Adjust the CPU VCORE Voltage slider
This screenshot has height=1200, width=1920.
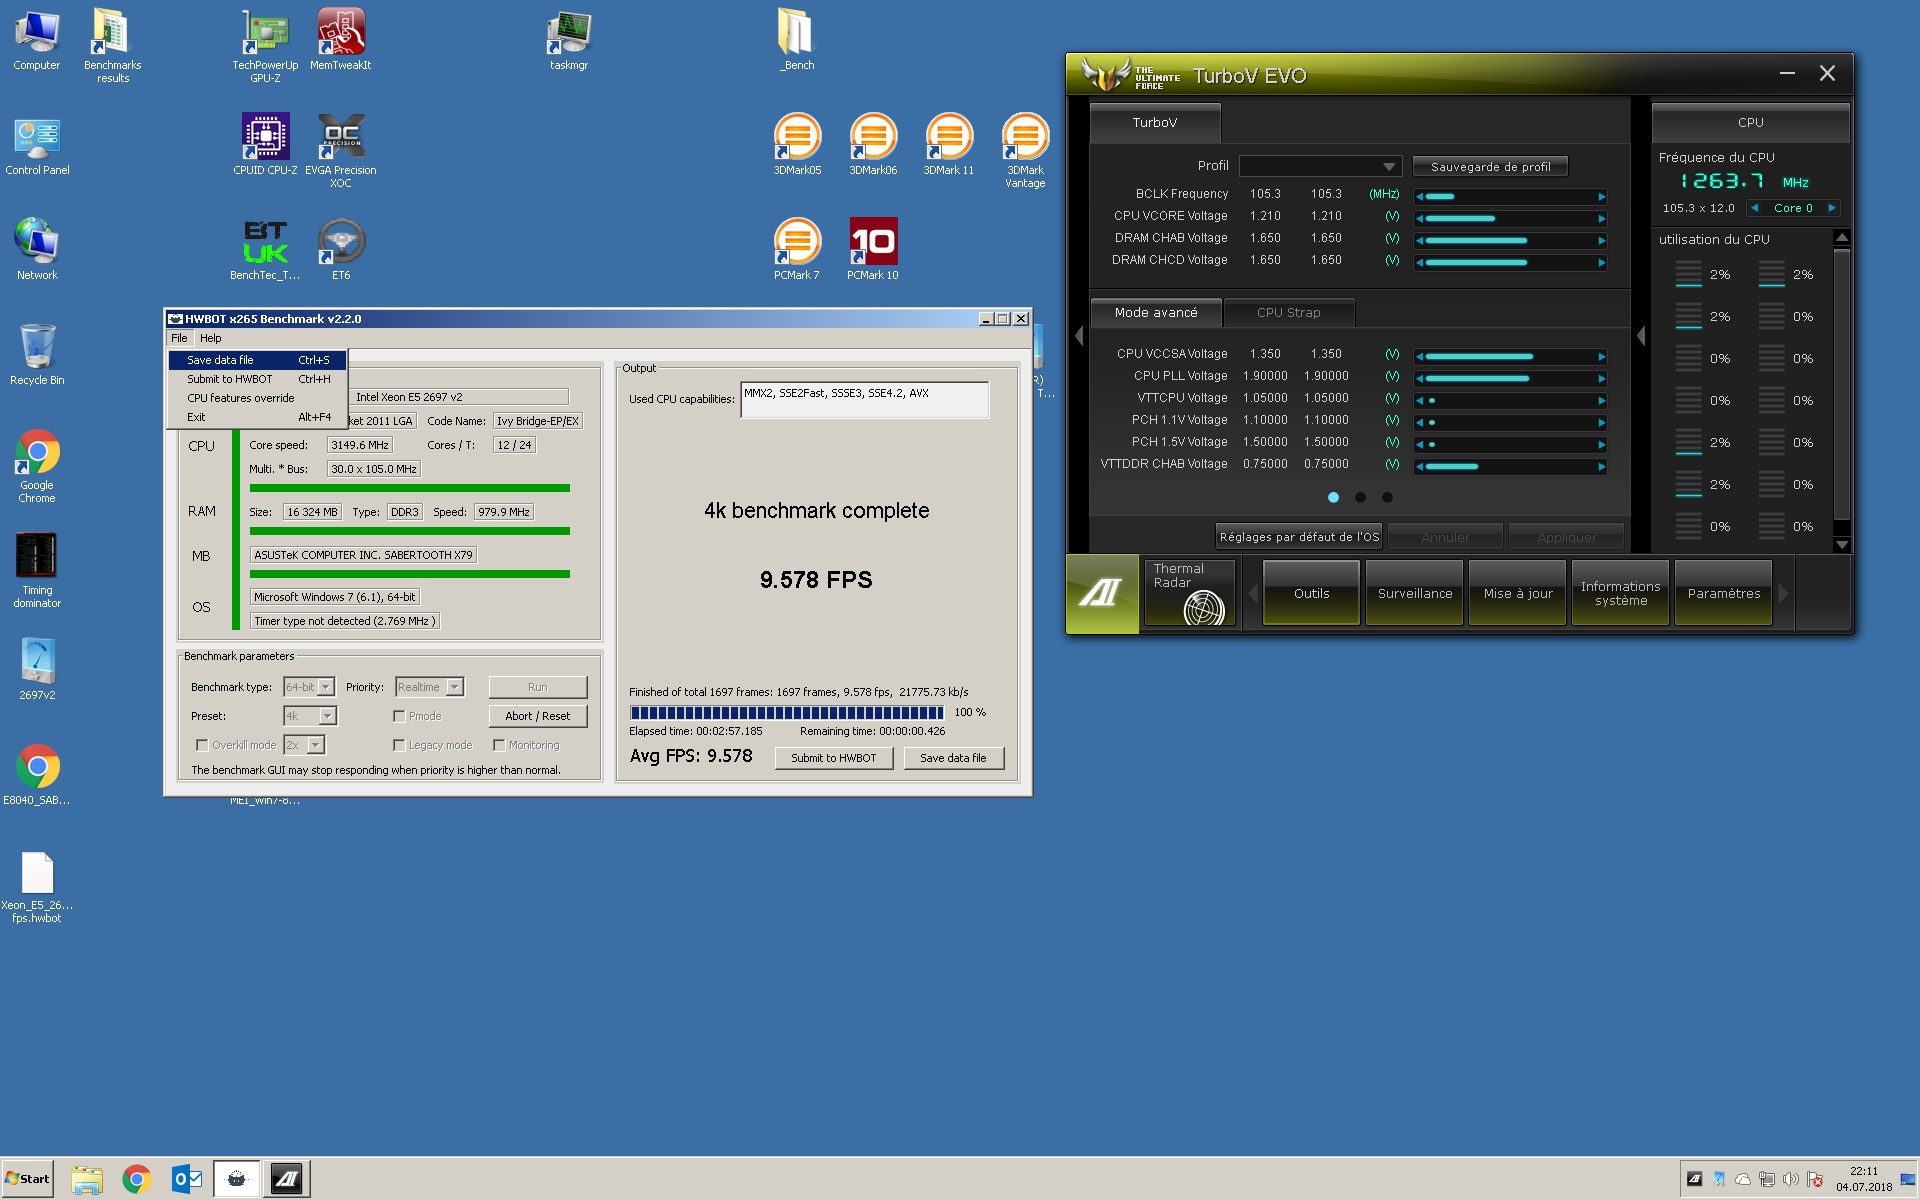(x=1510, y=218)
